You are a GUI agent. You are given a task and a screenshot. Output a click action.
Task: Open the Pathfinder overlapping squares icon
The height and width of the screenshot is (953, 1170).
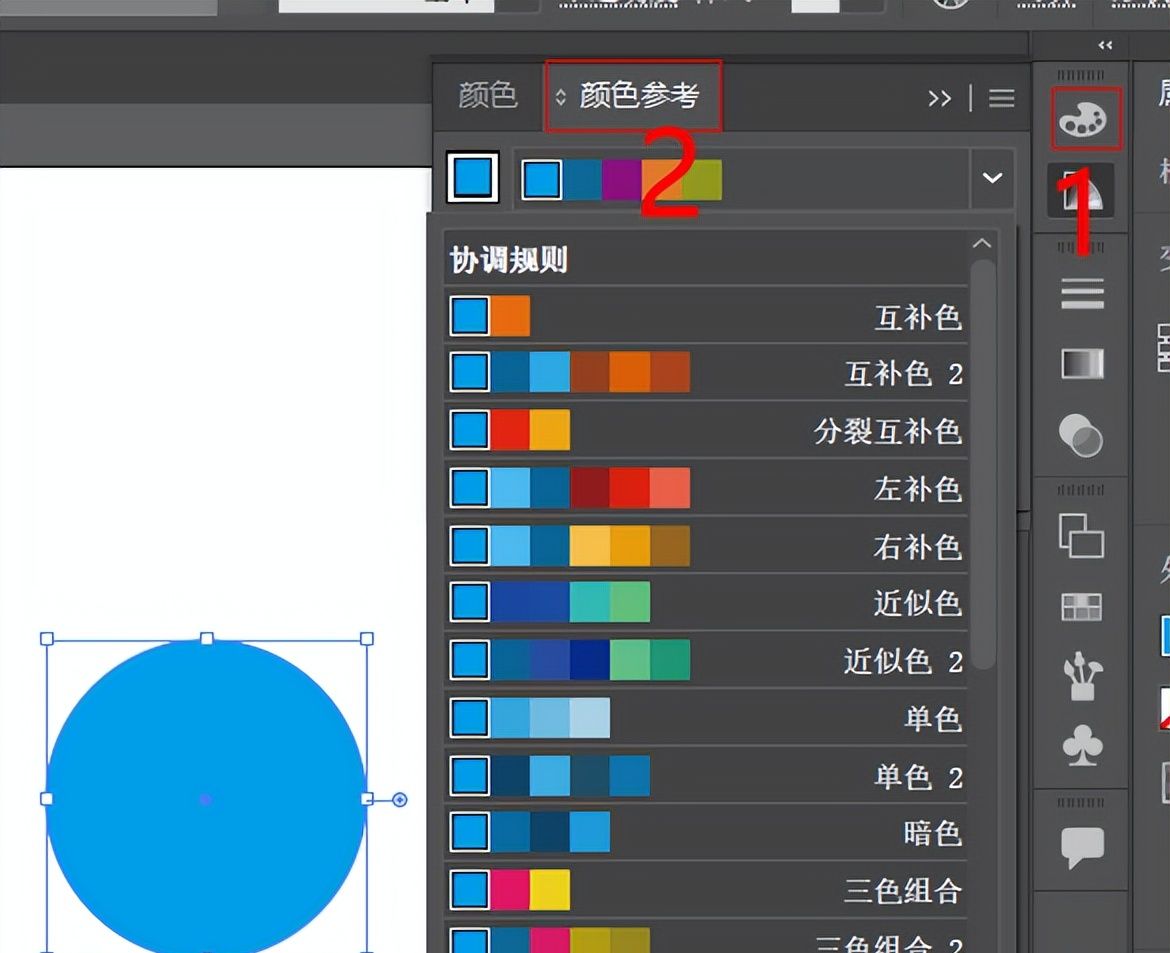pos(1081,536)
